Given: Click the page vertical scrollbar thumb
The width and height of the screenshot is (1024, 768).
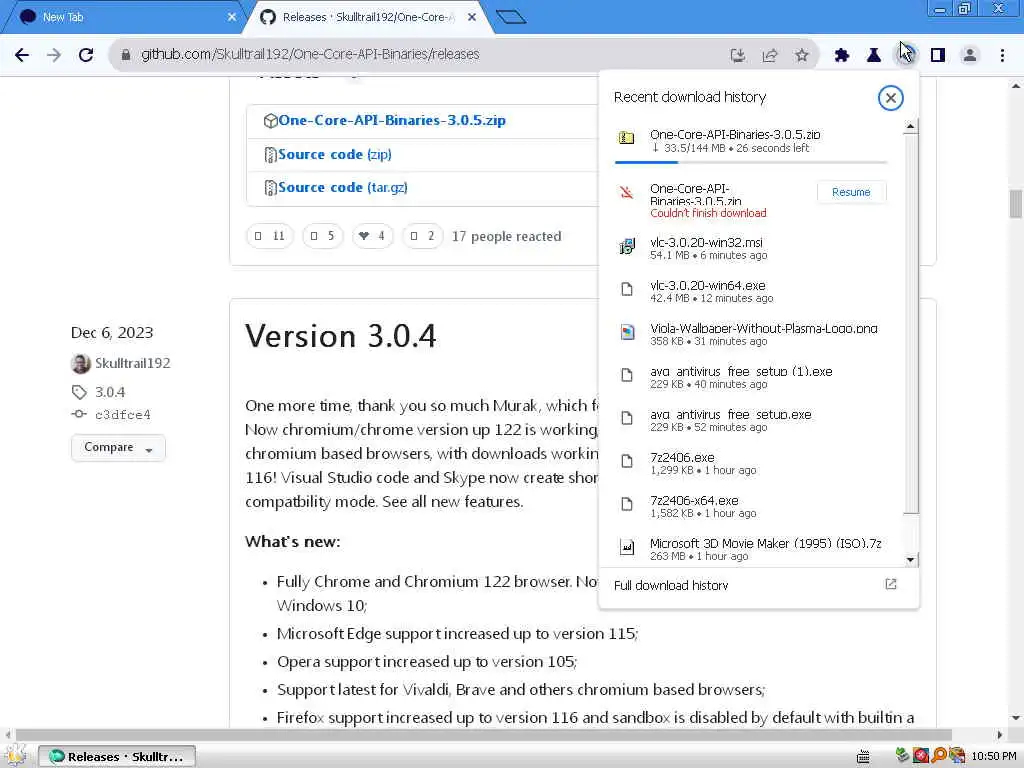Looking at the screenshot, I should 1016,204.
